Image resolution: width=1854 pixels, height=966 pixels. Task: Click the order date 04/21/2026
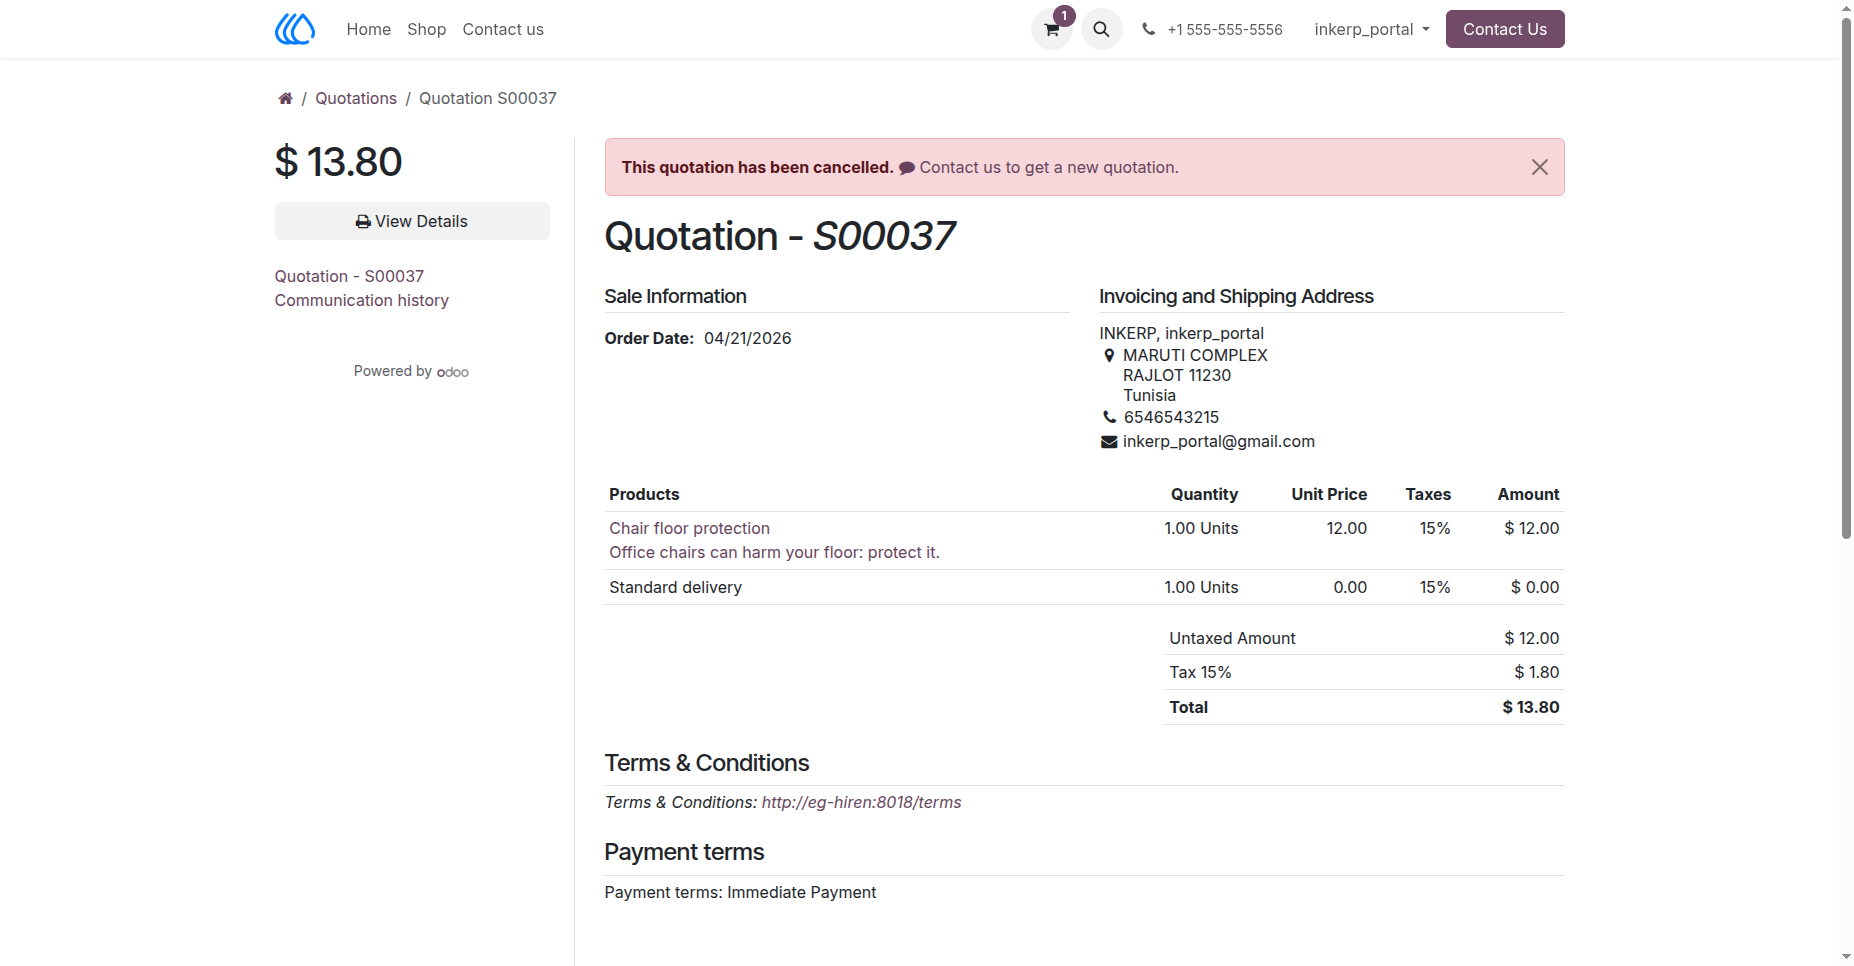click(x=748, y=338)
